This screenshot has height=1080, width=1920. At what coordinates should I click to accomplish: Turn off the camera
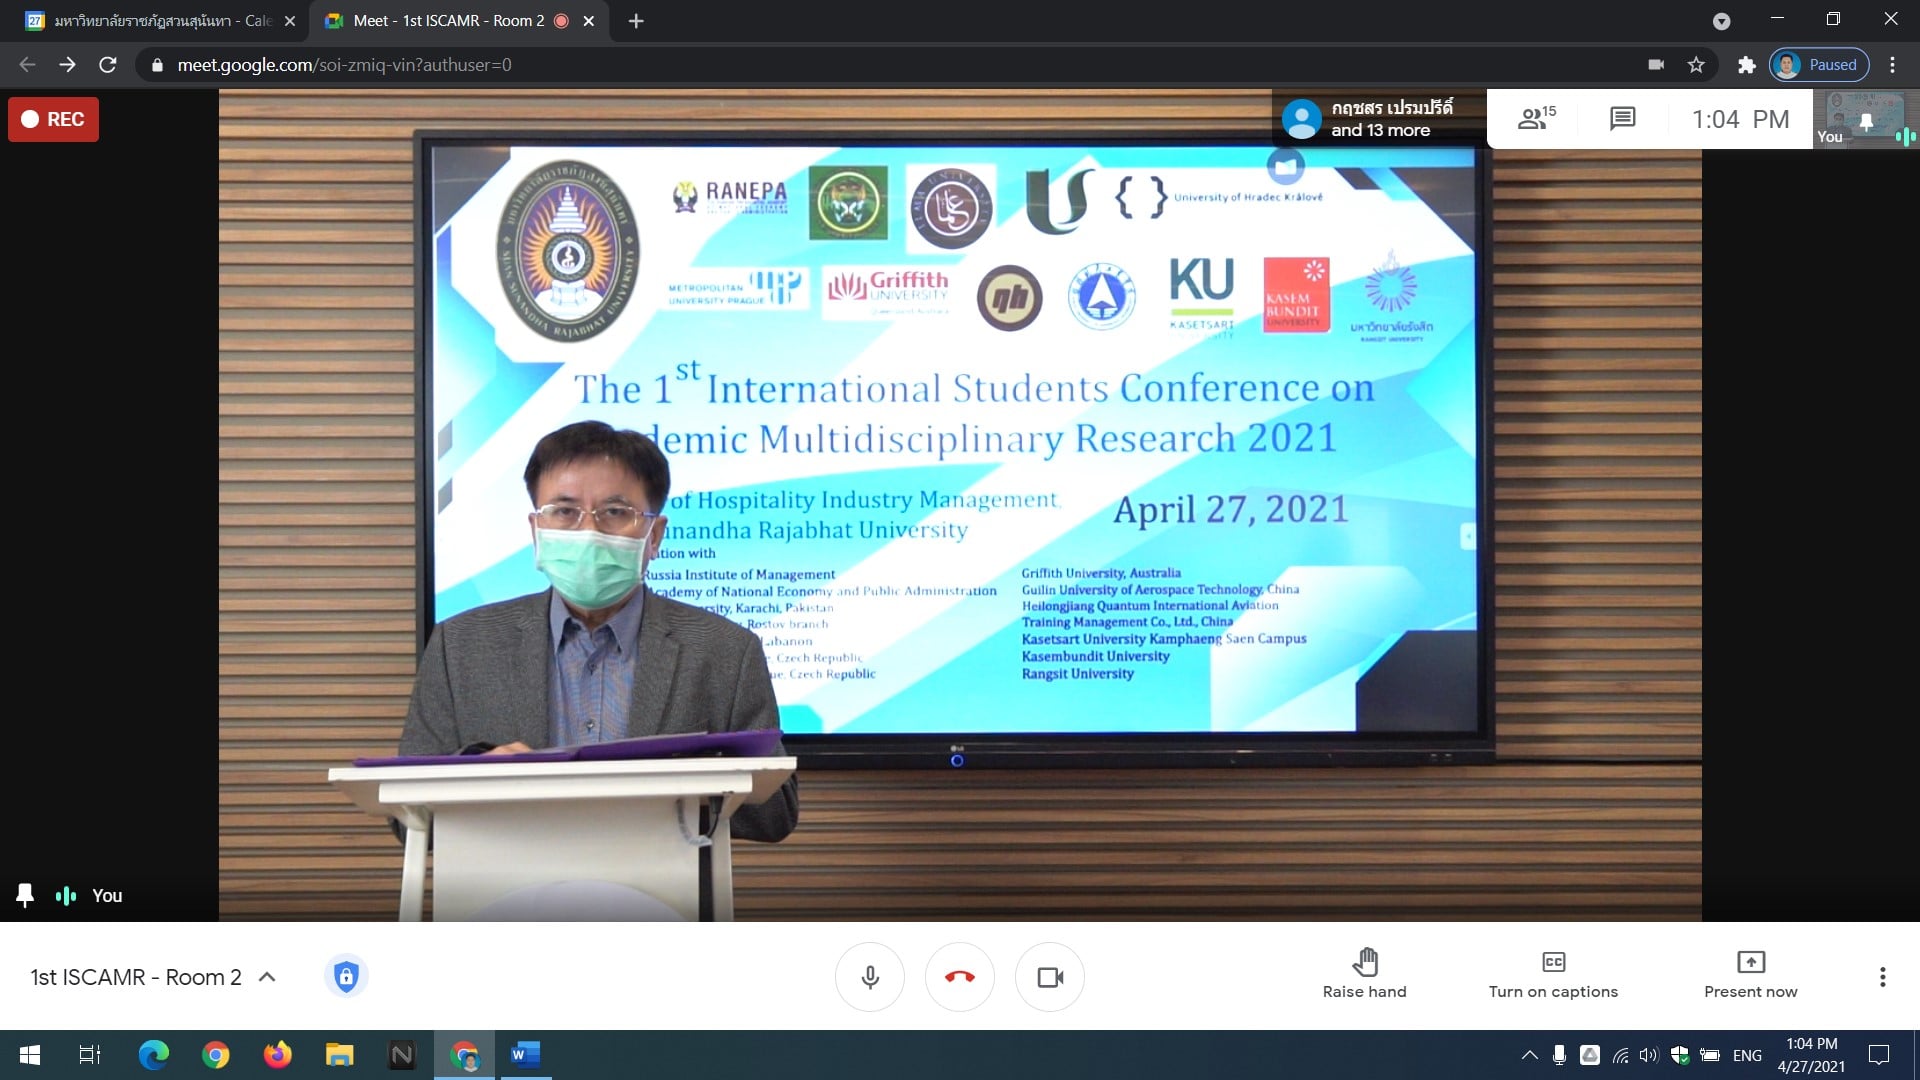1050,977
